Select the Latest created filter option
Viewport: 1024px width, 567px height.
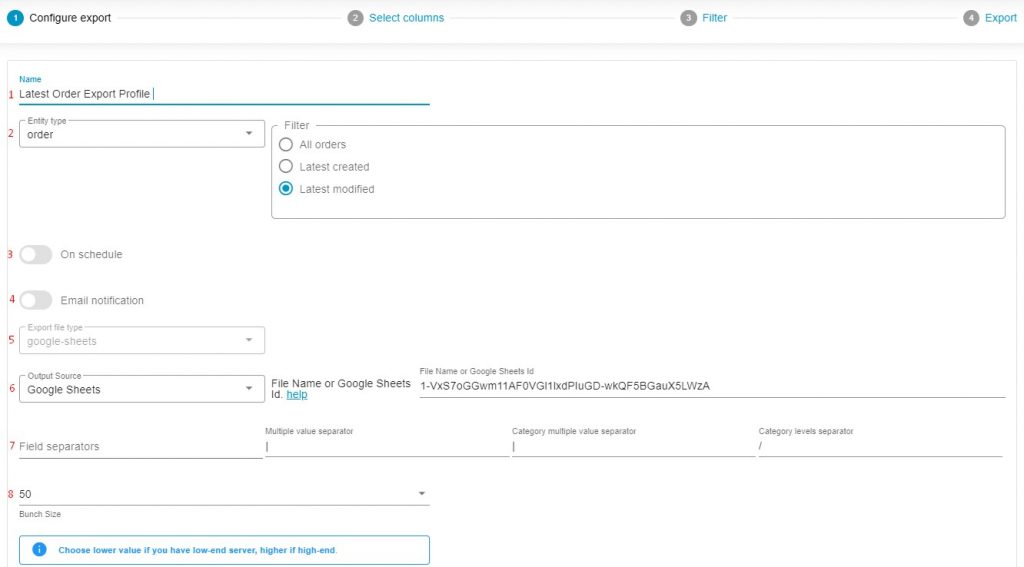285,167
